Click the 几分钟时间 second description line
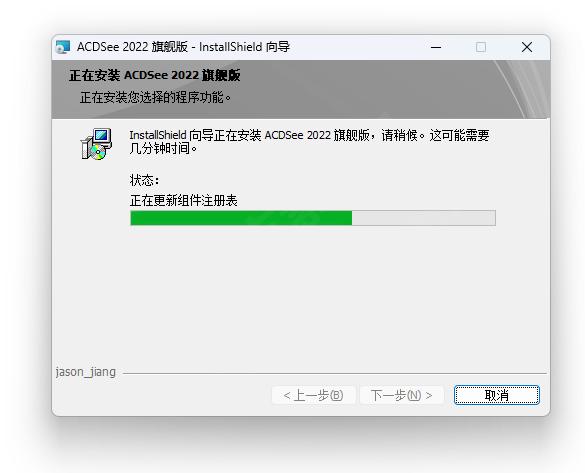Viewport: 585px width, 473px height. pyautogui.click(x=163, y=148)
